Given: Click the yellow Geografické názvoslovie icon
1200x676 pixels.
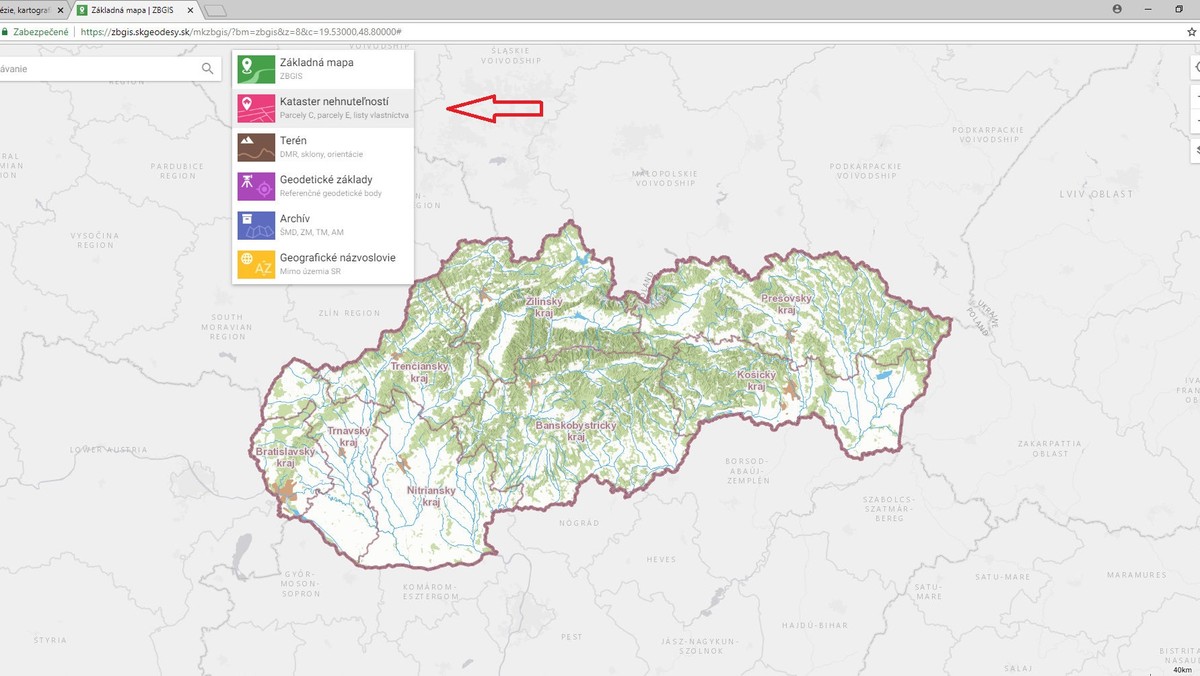Looking at the screenshot, I should point(256,264).
